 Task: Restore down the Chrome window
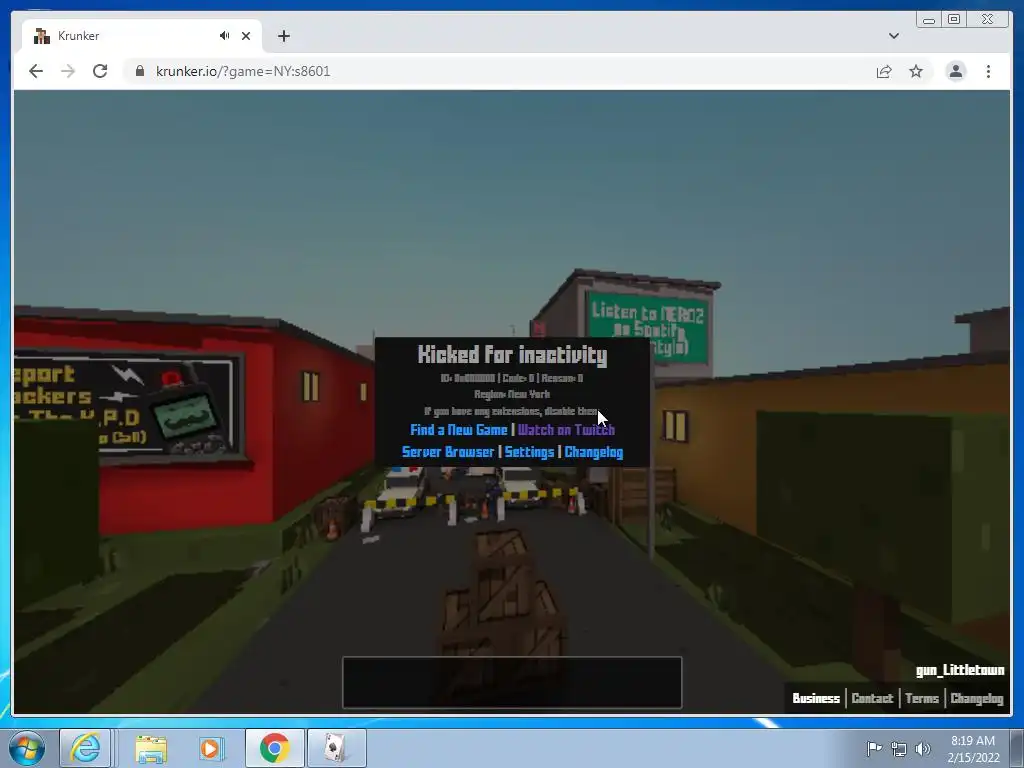point(954,20)
